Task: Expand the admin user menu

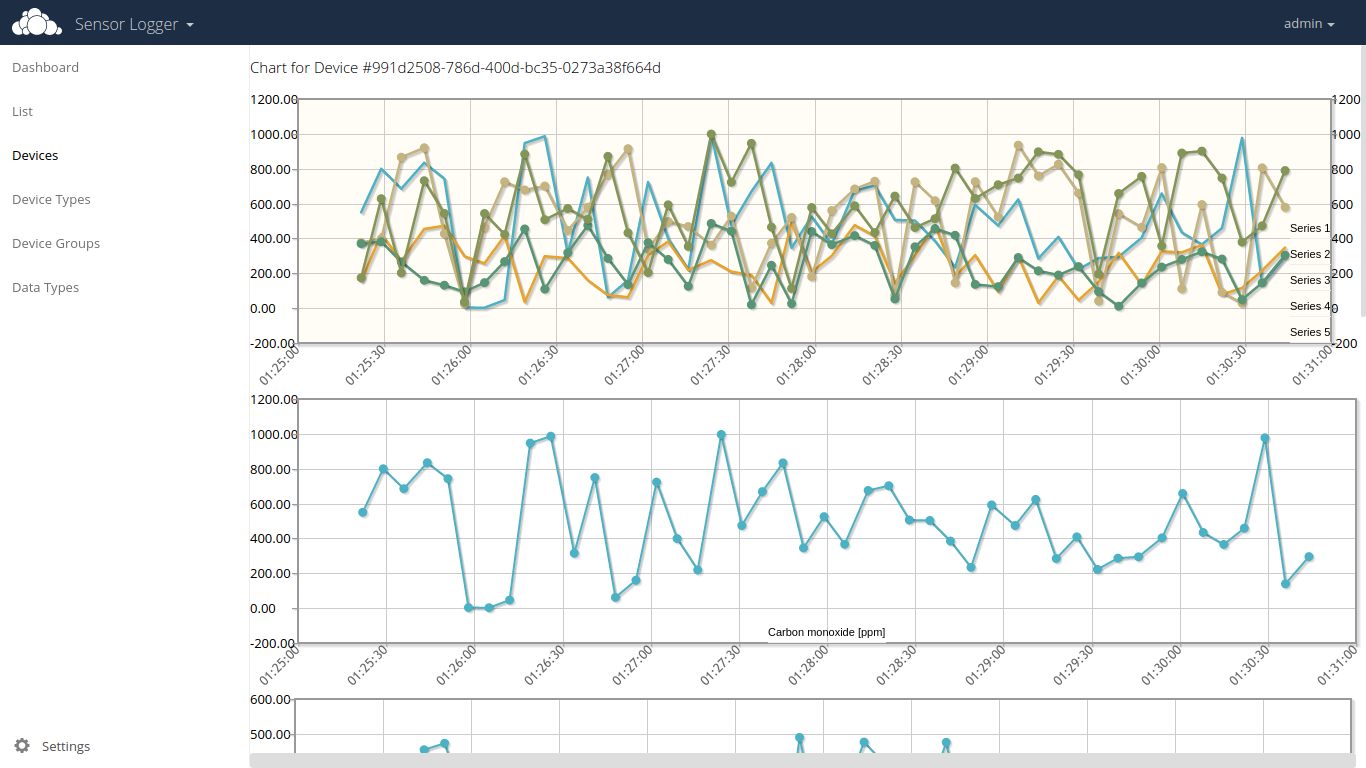Action: pyautogui.click(x=1309, y=24)
